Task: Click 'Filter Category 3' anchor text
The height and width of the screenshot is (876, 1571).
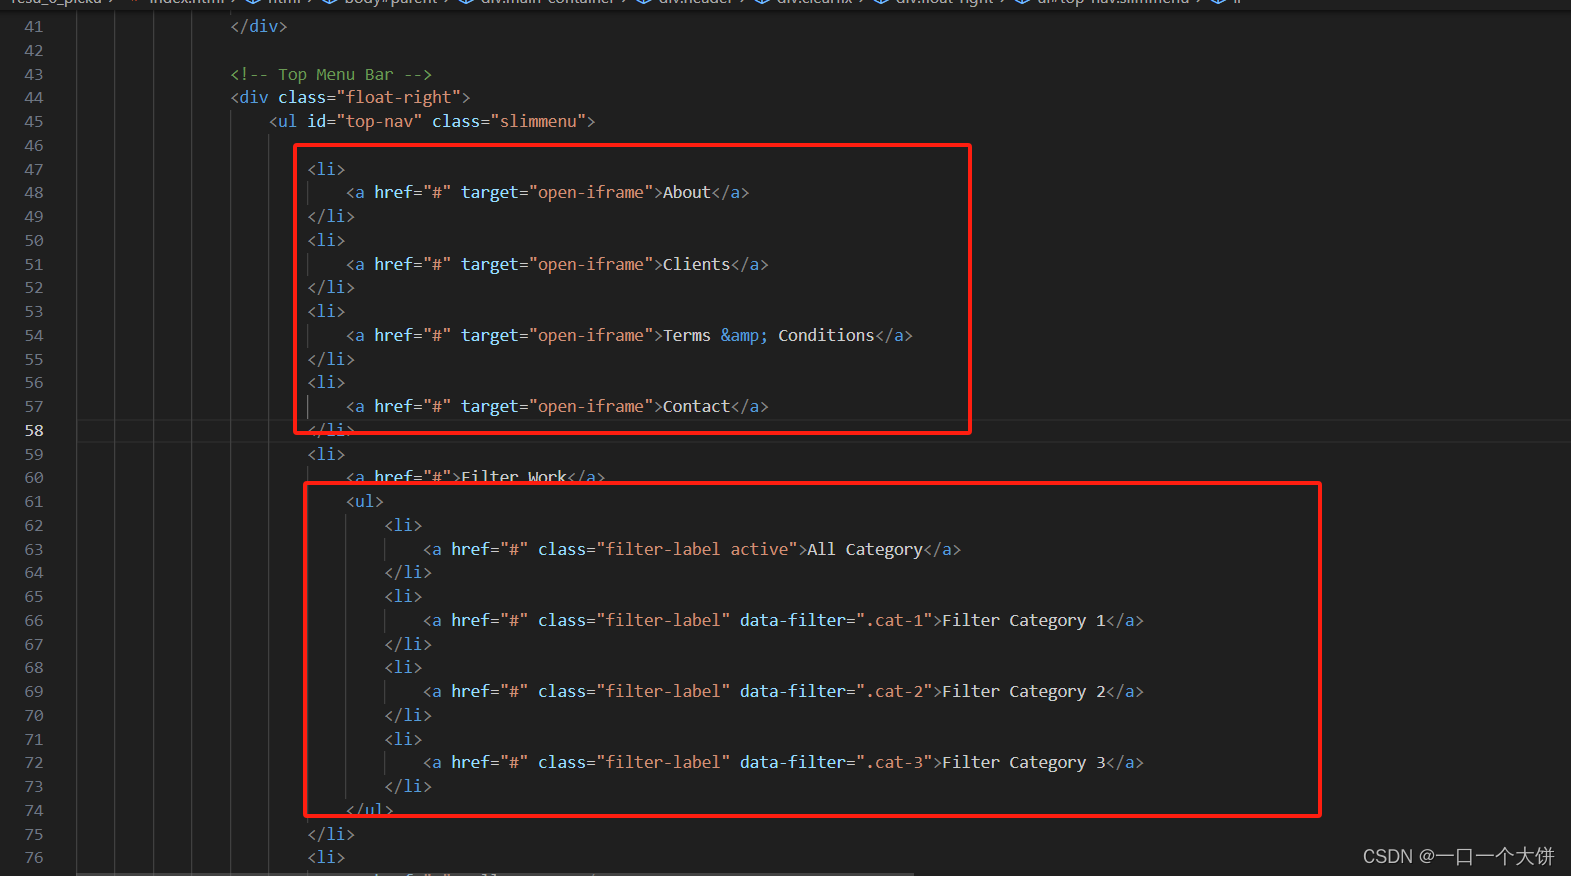Action: point(1024,762)
